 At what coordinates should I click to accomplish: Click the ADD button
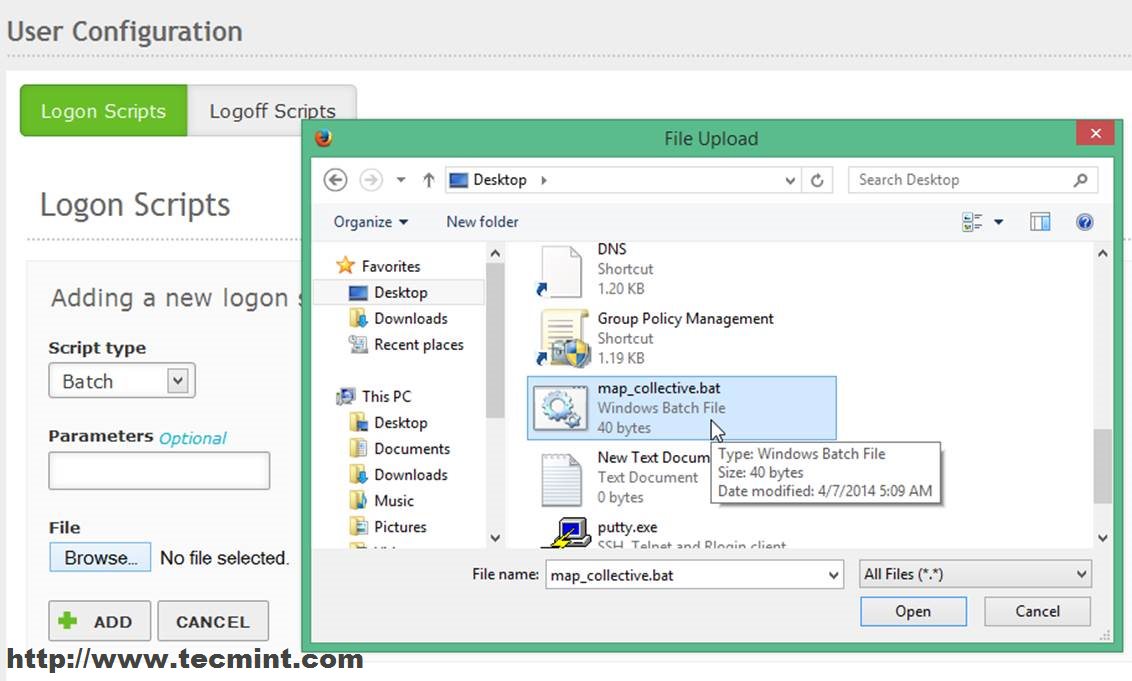[100, 621]
